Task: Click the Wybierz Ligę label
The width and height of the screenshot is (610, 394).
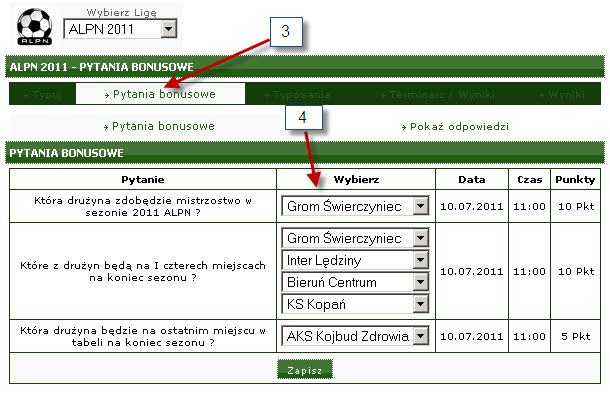Action: pyautogui.click(x=121, y=12)
